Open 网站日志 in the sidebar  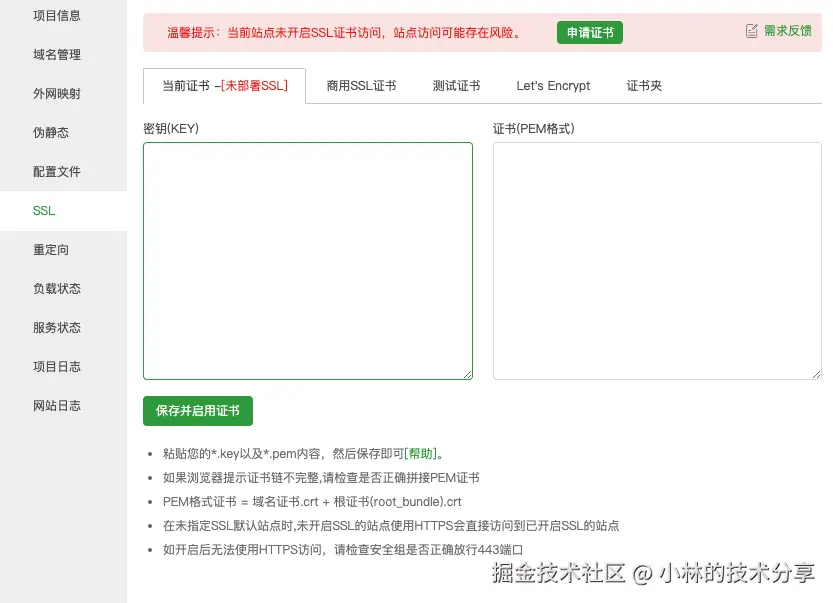[55, 405]
